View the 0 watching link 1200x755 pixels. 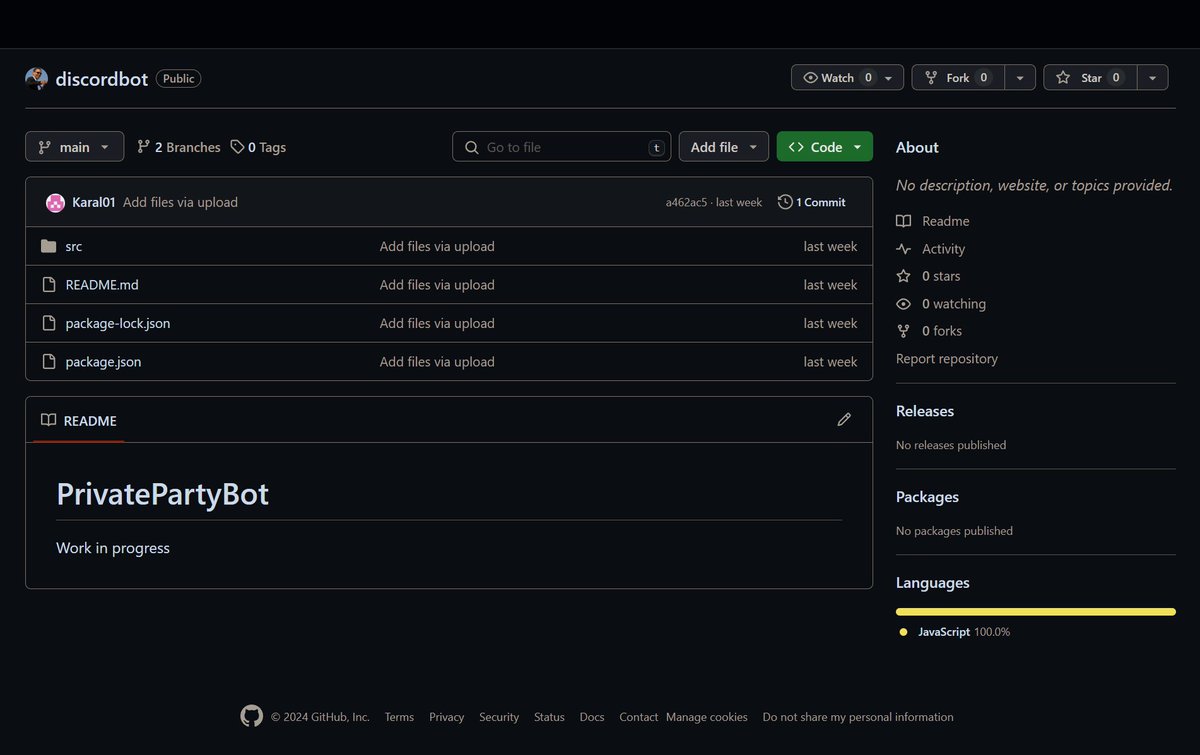[942, 304]
